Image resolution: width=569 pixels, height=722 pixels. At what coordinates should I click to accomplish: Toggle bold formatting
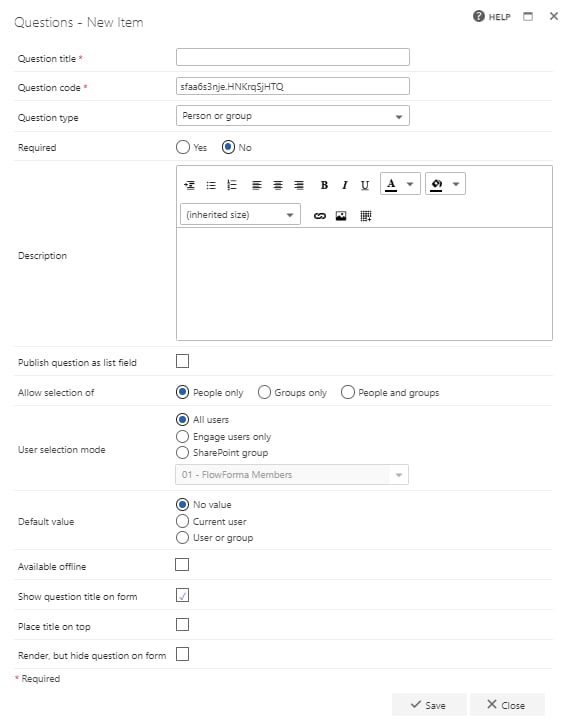click(x=324, y=185)
